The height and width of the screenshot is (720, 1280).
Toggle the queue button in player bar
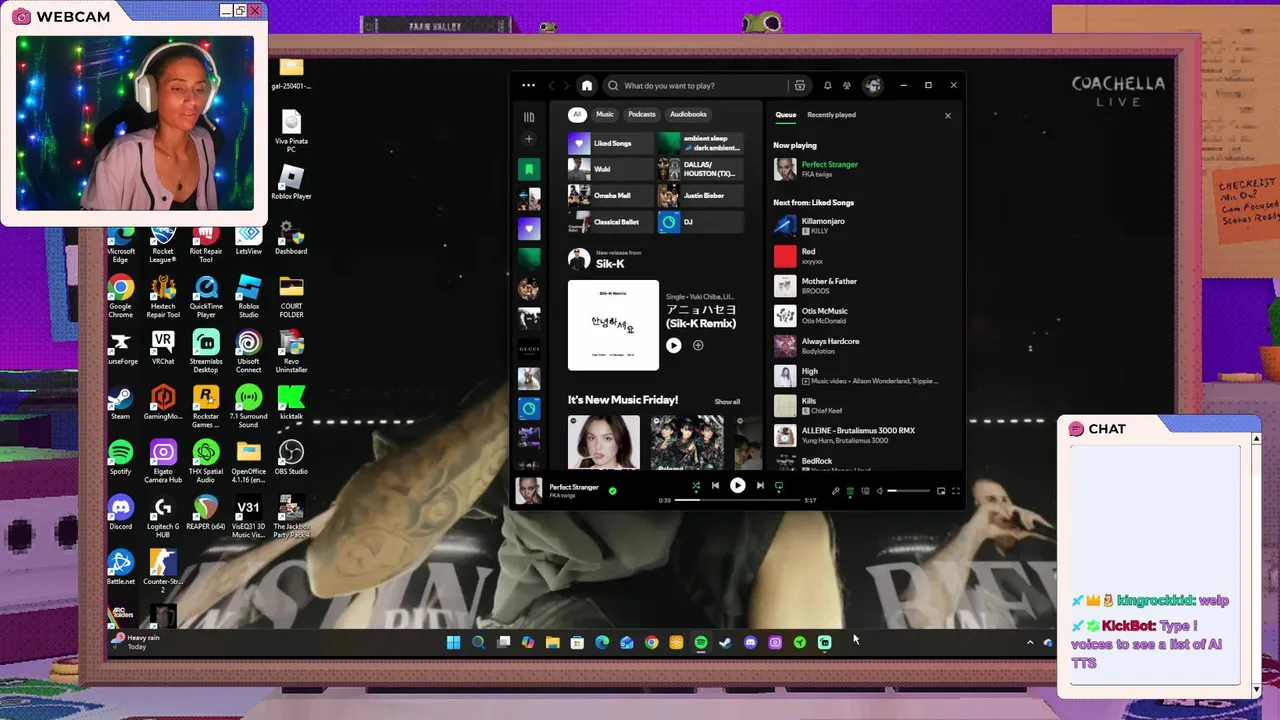(x=850, y=491)
